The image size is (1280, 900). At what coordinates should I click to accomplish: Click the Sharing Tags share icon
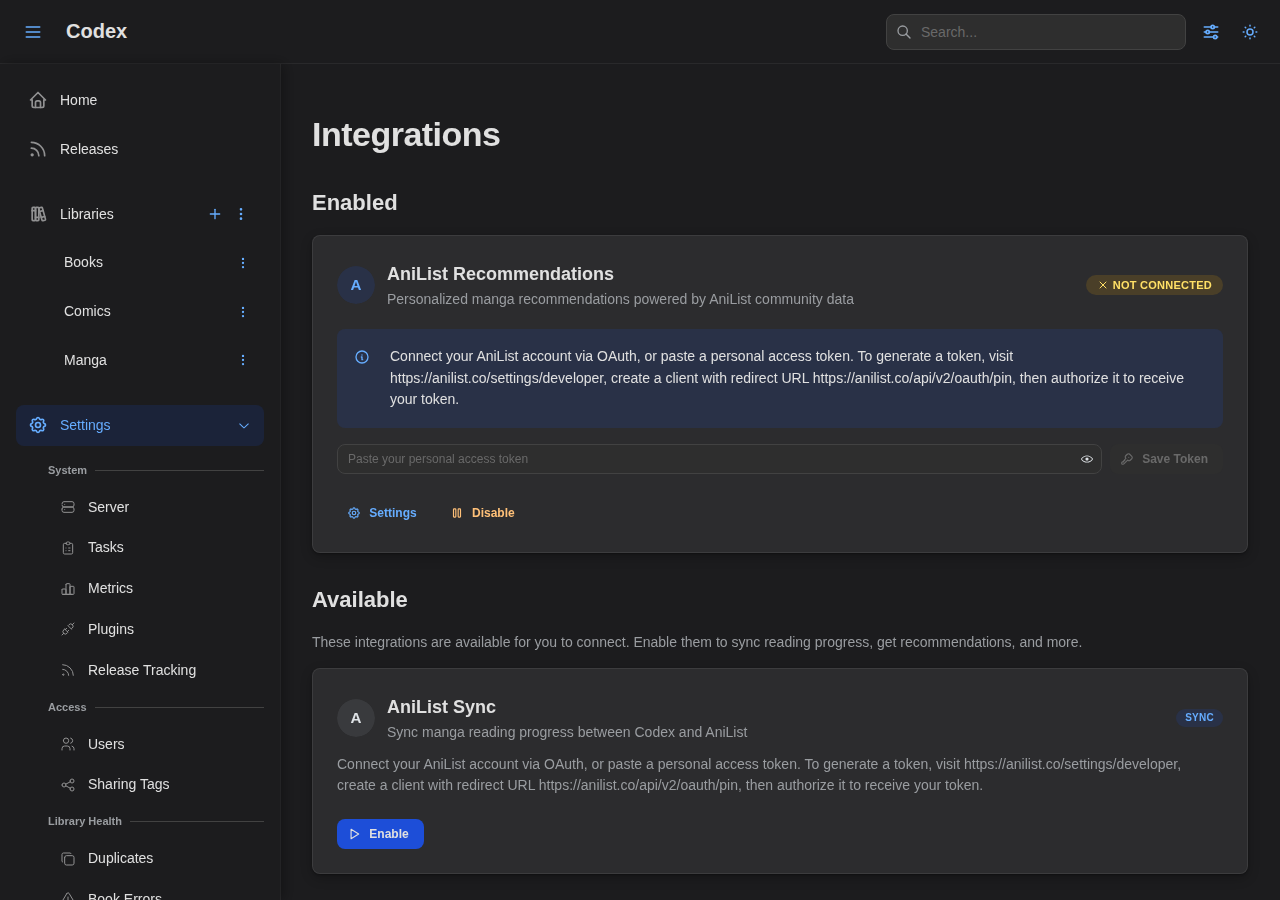68,785
